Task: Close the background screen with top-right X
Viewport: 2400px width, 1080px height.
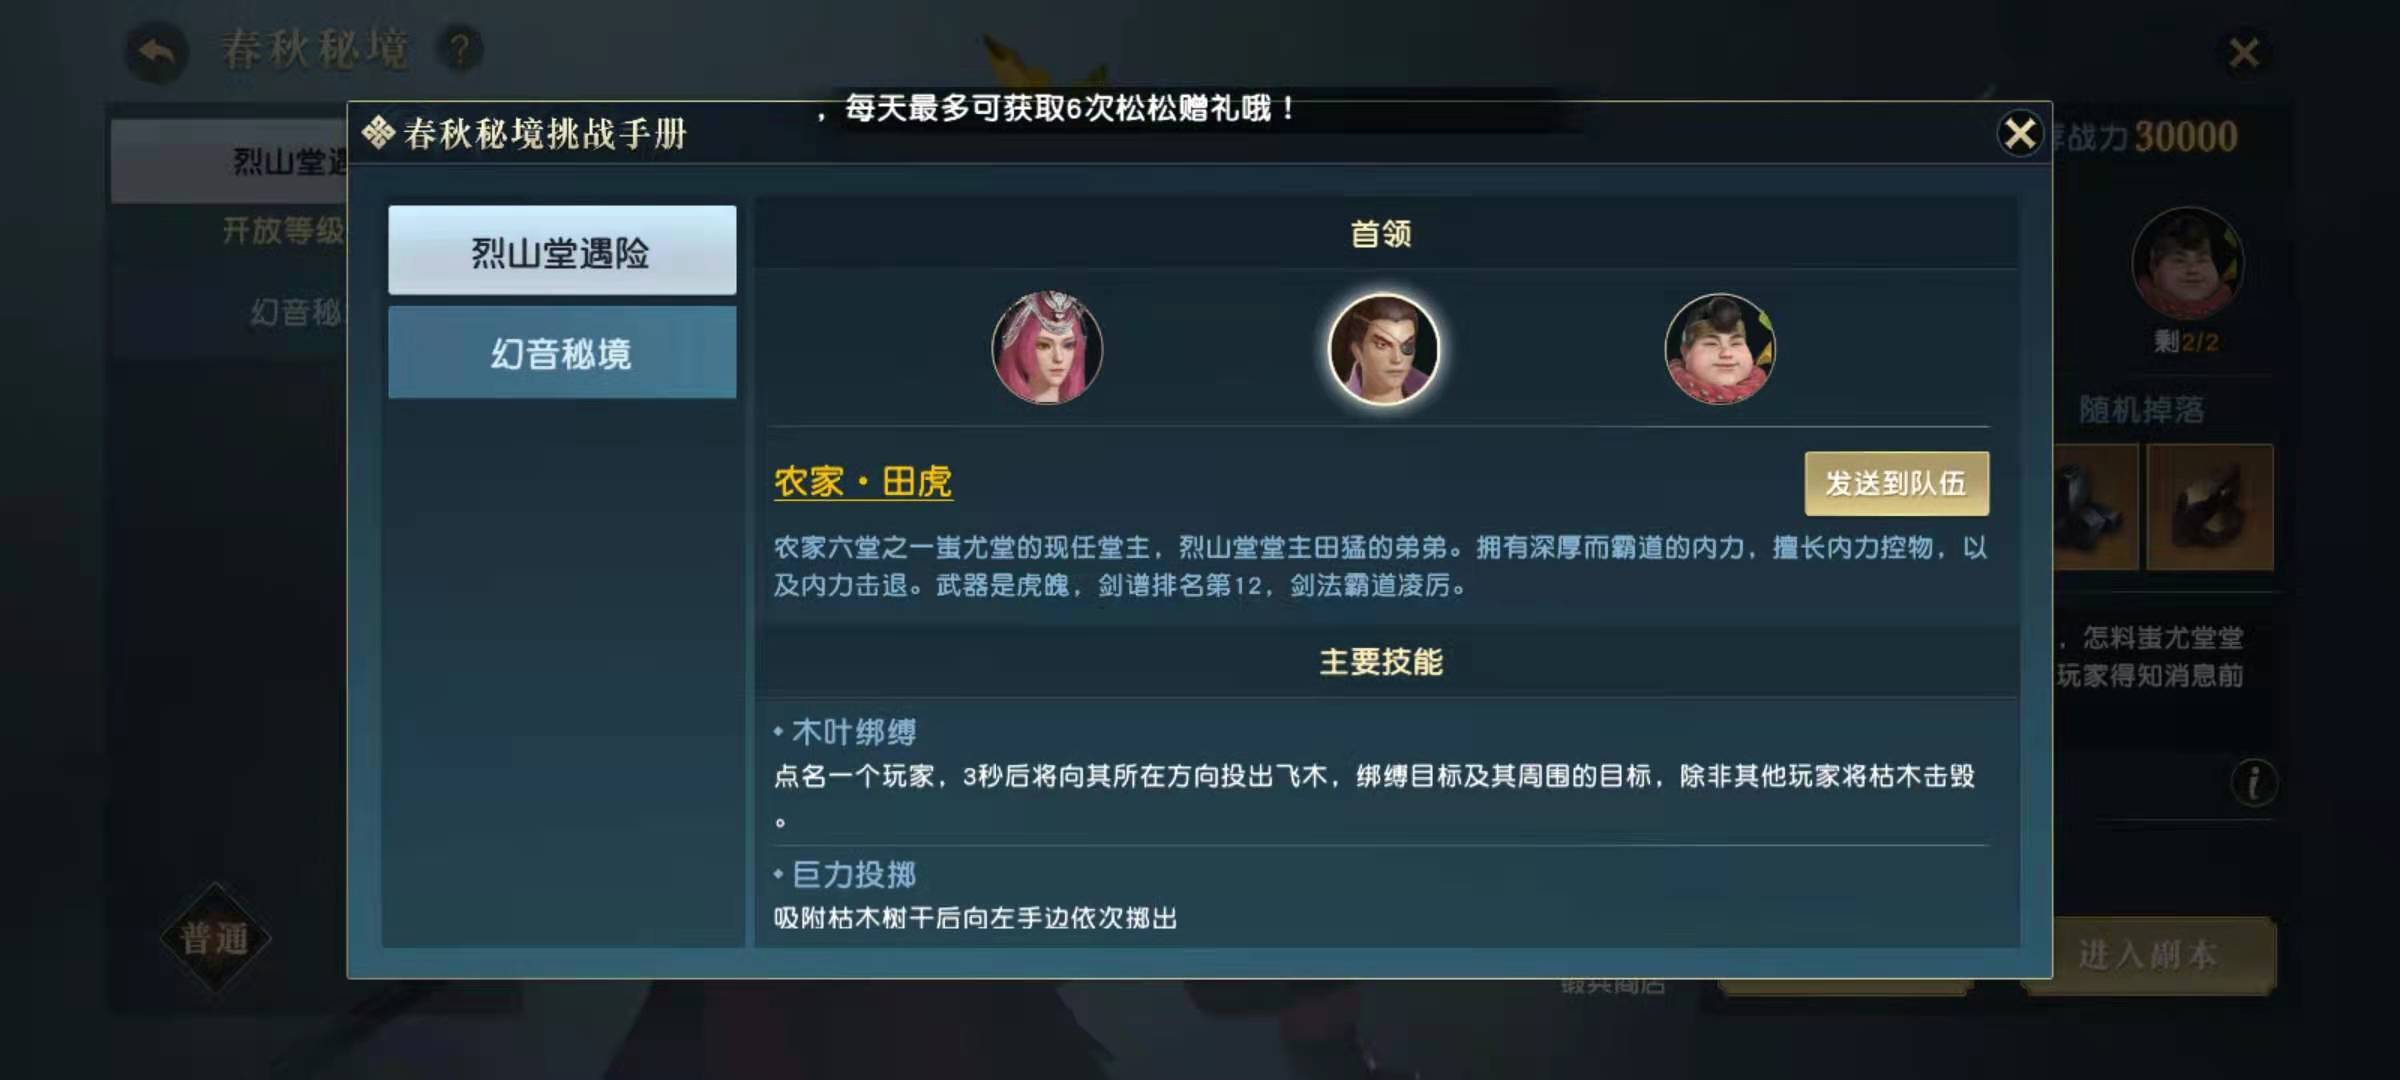Action: (2244, 52)
